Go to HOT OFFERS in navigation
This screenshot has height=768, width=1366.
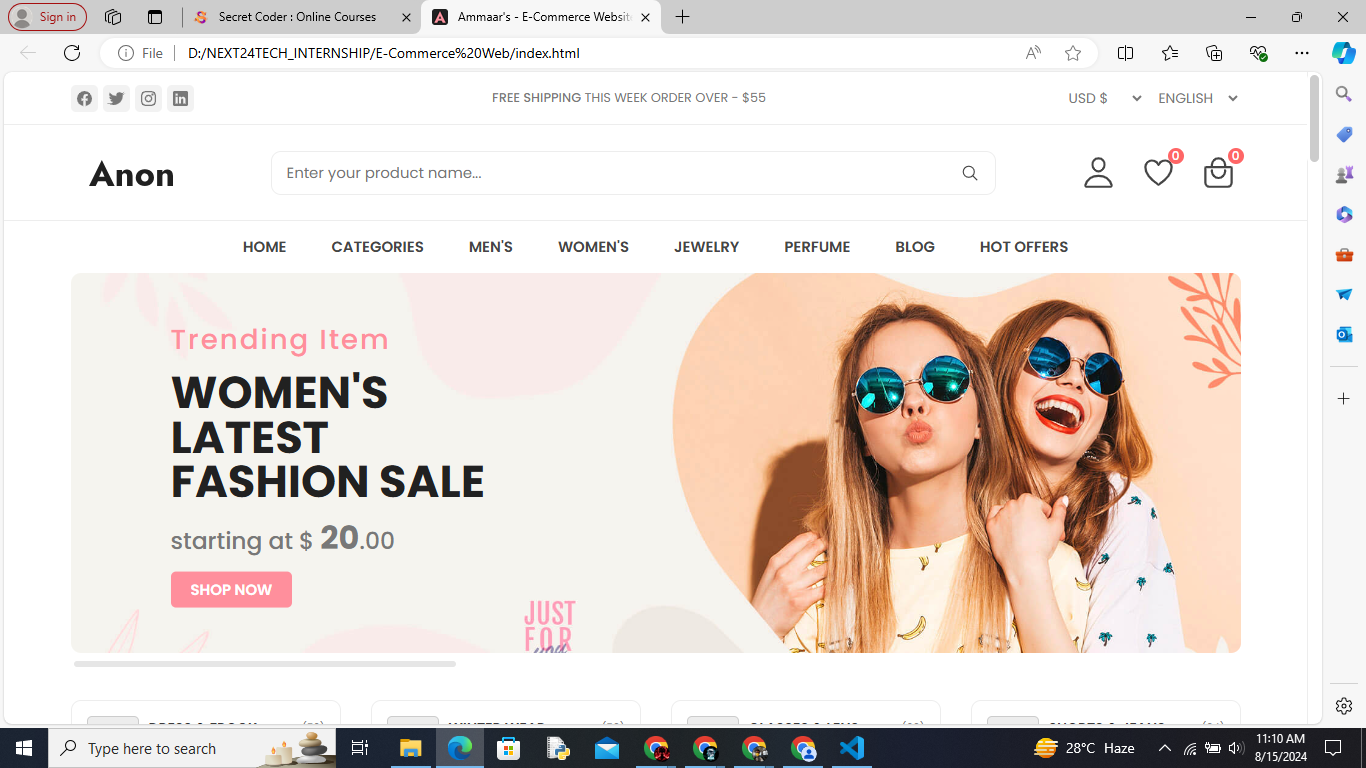pyautogui.click(x=1024, y=247)
